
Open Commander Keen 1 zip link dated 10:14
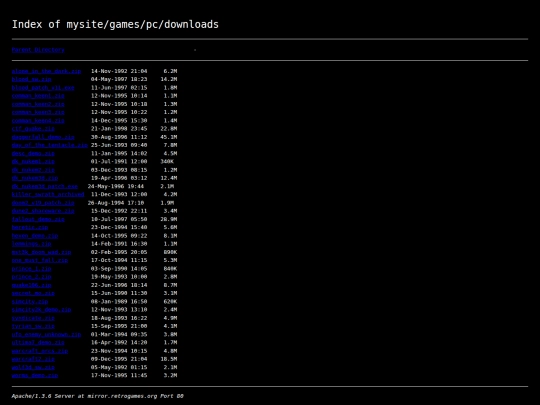(x=38, y=96)
